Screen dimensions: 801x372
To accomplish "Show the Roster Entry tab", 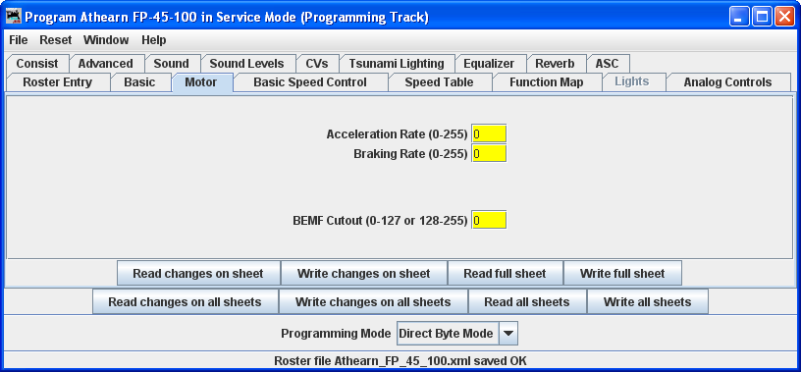I will click(57, 82).
